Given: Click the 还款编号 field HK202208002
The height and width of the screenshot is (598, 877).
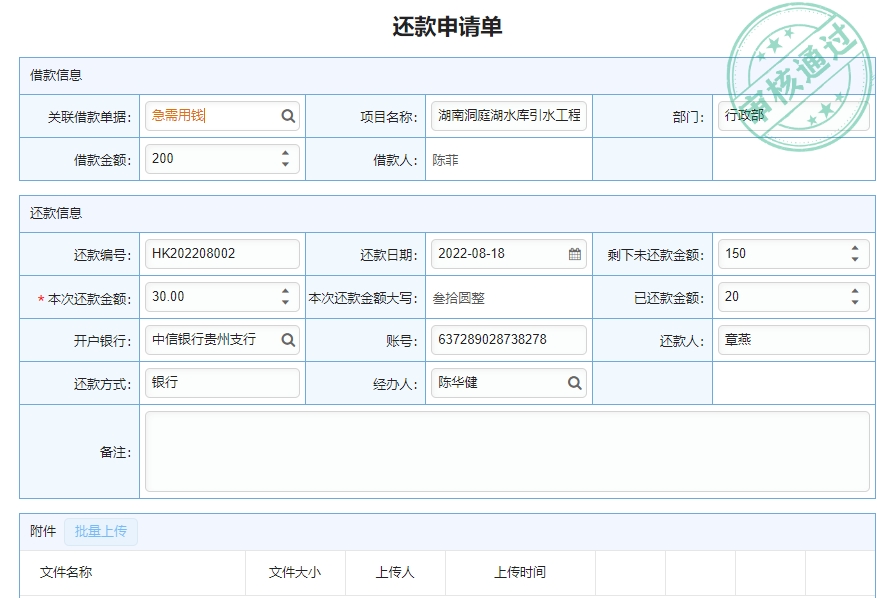Looking at the screenshot, I should coord(222,254).
